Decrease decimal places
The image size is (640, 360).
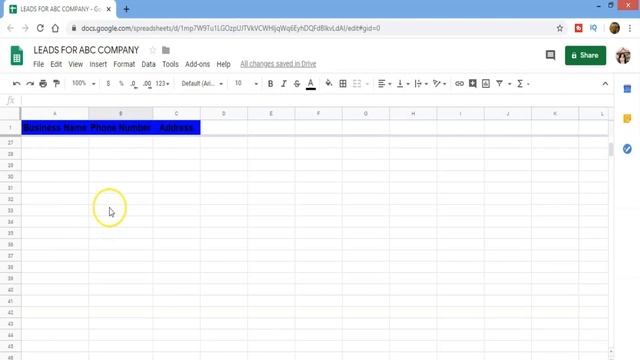coord(134,84)
